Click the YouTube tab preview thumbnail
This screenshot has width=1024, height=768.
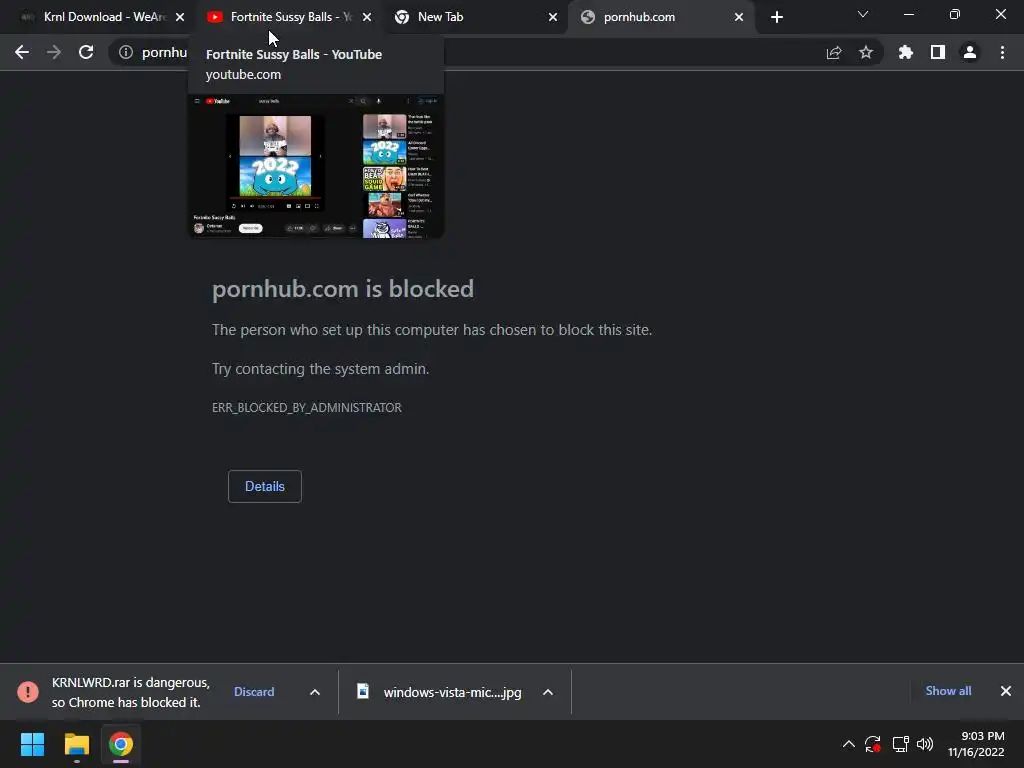point(316,167)
